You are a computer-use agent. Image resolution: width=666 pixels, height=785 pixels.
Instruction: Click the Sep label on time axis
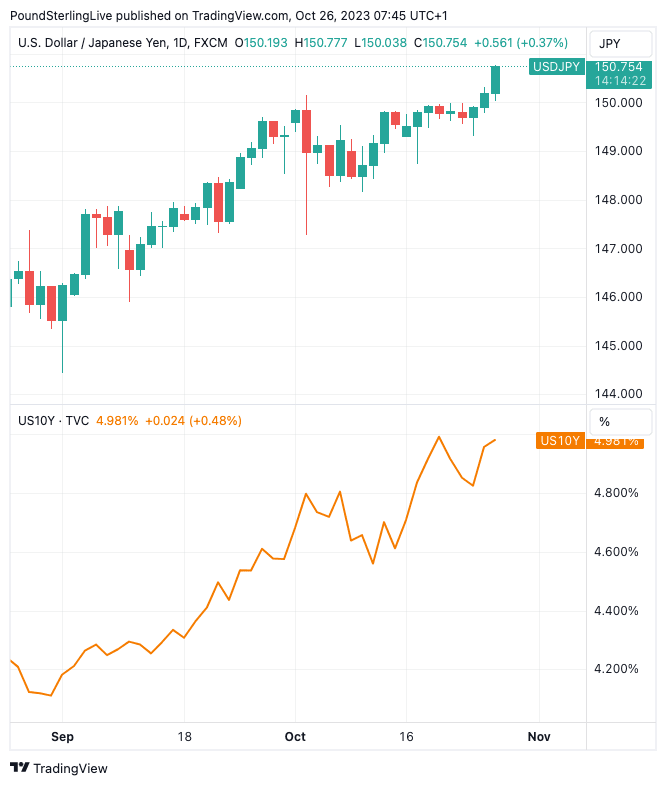coord(62,737)
